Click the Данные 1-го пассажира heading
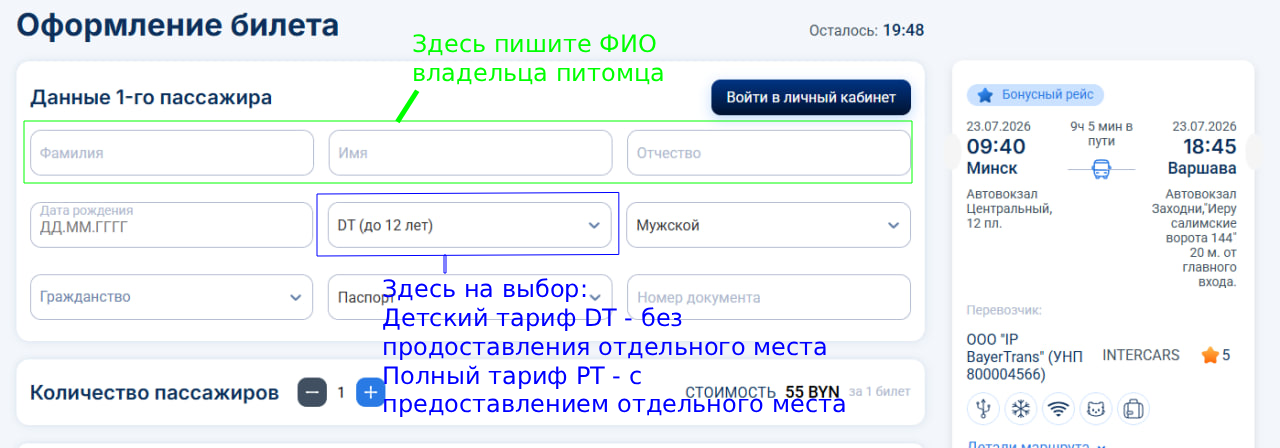Image resolution: width=1280 pixels, height=448 pixels. [151, 97]
